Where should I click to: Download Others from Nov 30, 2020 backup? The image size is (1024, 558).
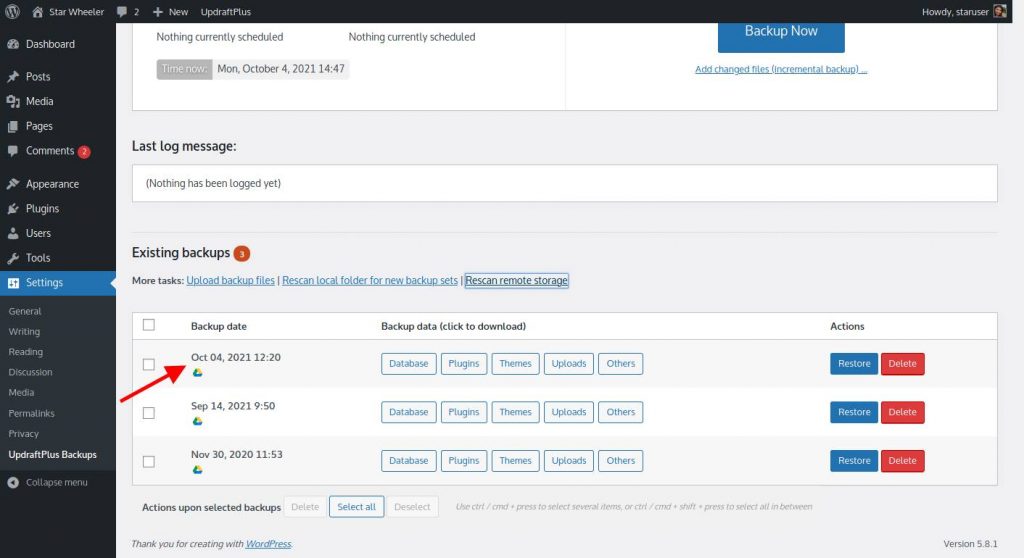pos(620,461)
